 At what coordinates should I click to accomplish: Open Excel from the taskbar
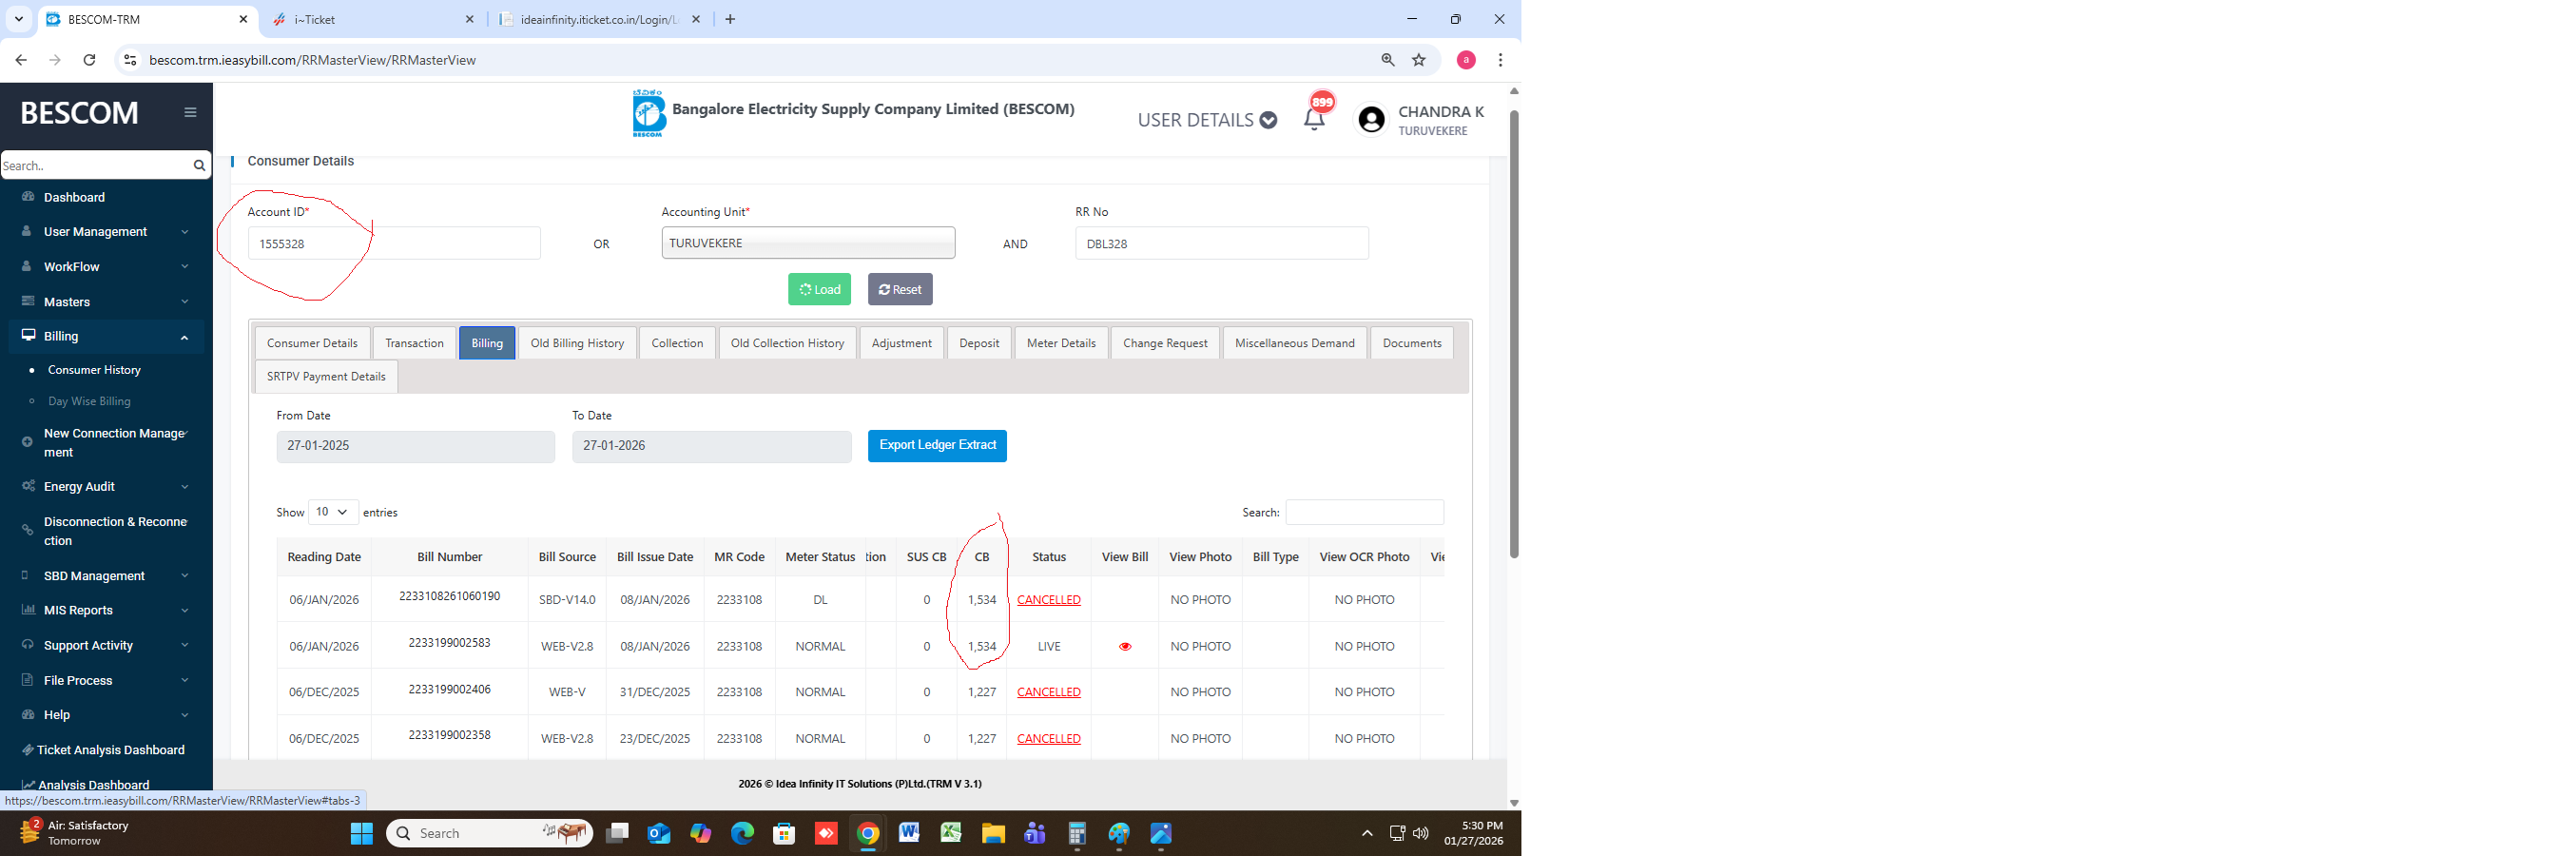pos(951,832)
